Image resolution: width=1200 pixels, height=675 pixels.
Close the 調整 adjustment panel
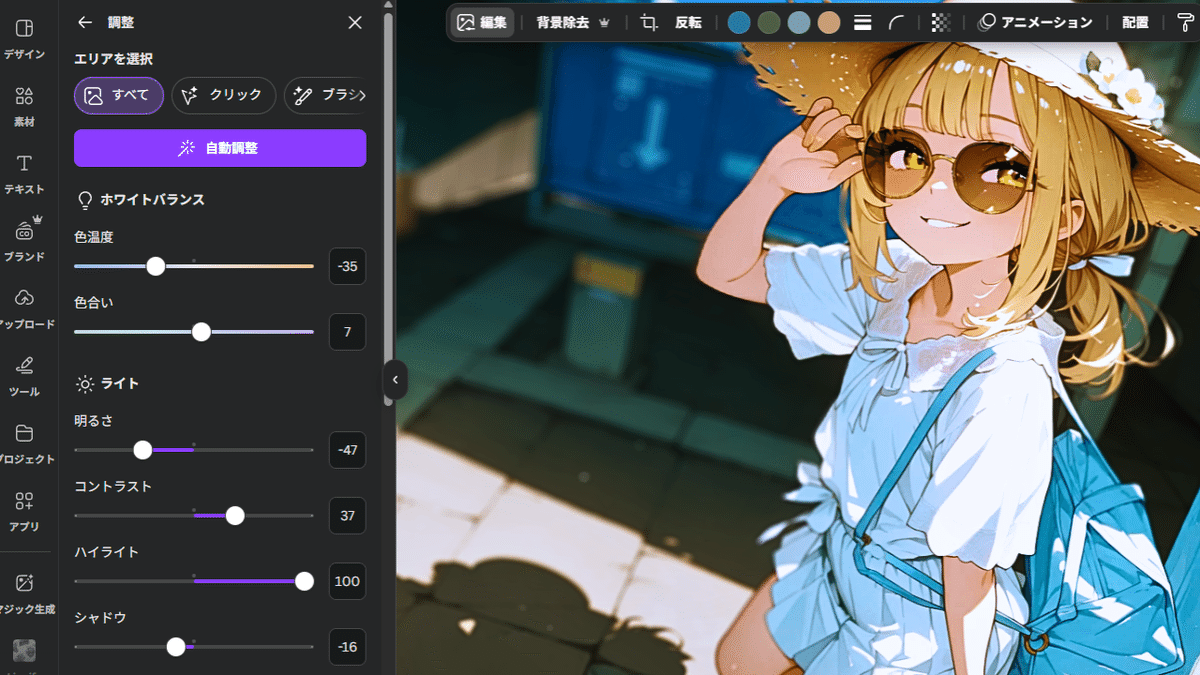tap(355, 22)
